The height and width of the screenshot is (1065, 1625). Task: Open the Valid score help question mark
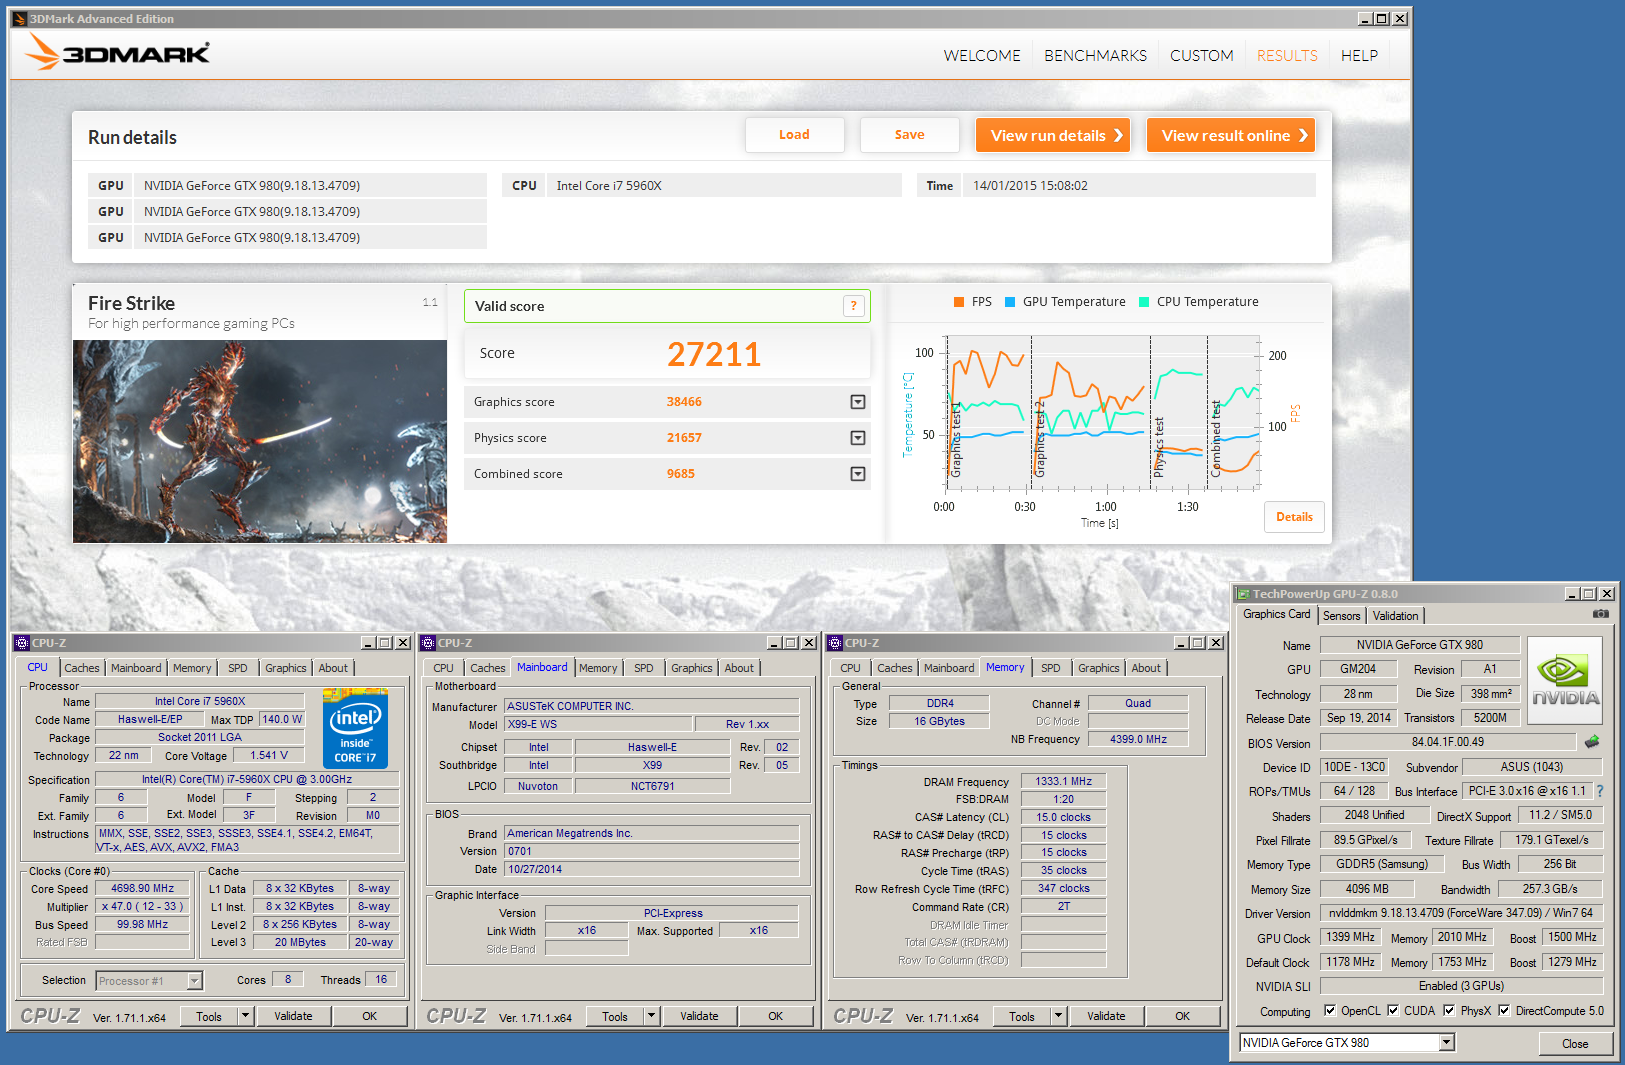[x=853, y=306]
